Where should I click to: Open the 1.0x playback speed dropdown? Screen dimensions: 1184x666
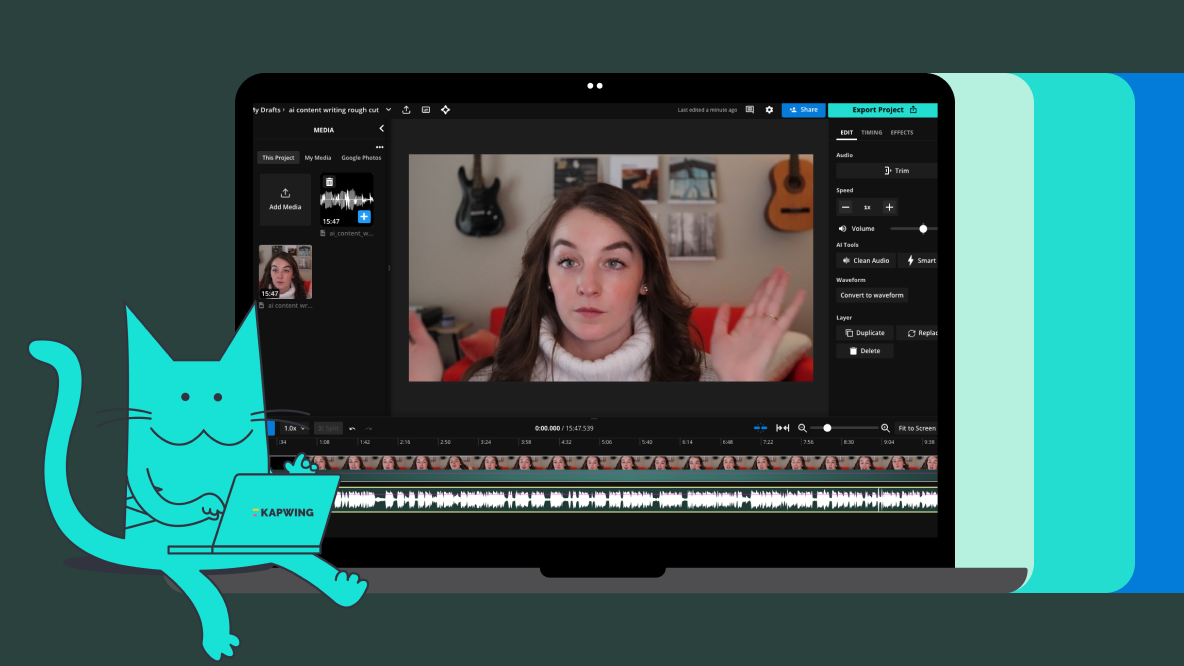292,427
